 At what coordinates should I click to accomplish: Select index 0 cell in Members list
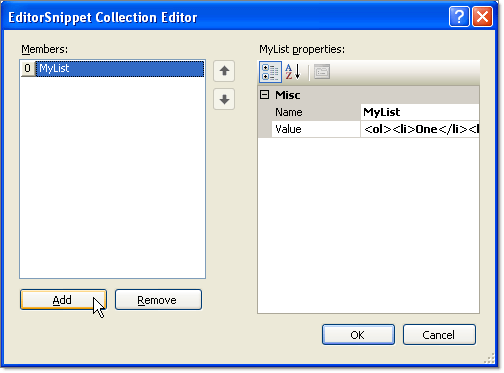tap(28, 69)
